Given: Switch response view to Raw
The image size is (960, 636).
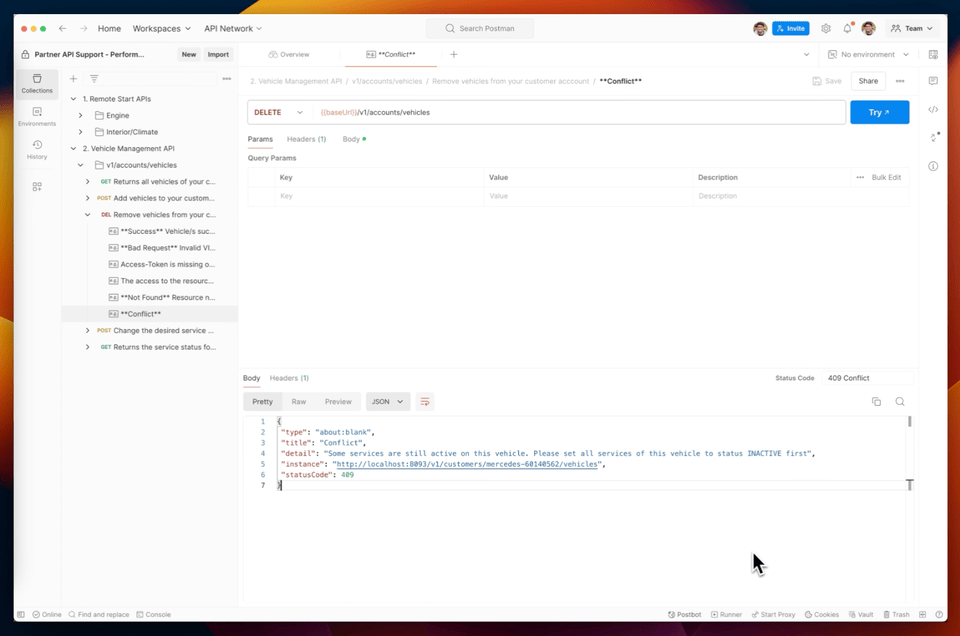Looking at the screenshot, I should 299,402.
